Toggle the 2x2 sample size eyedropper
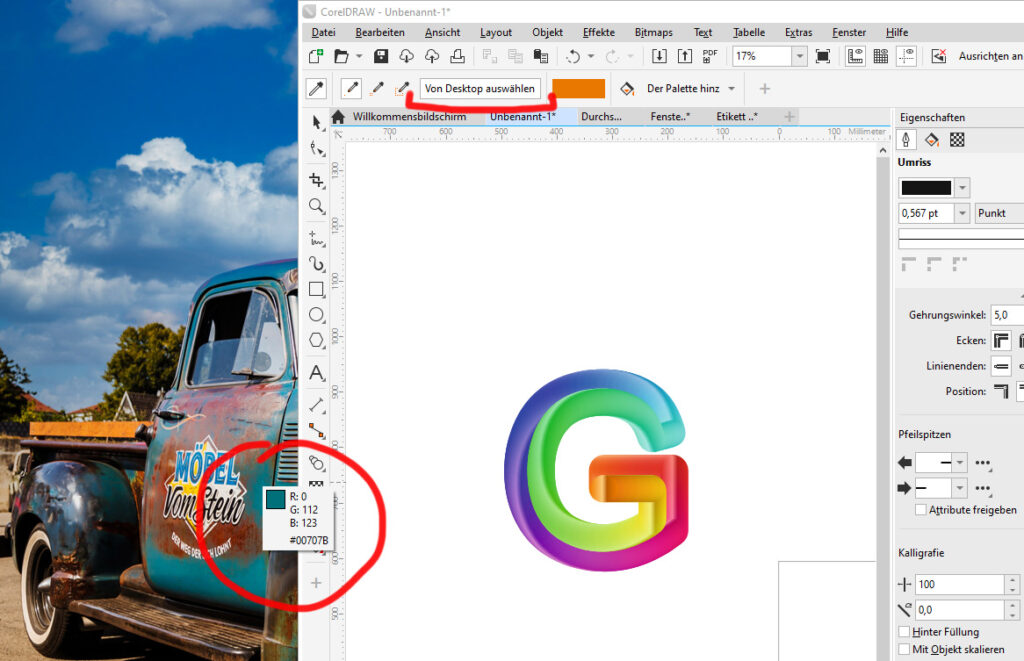Image resolution: width=1024 pixels, height=661 pixels. (x=377, y=88)
